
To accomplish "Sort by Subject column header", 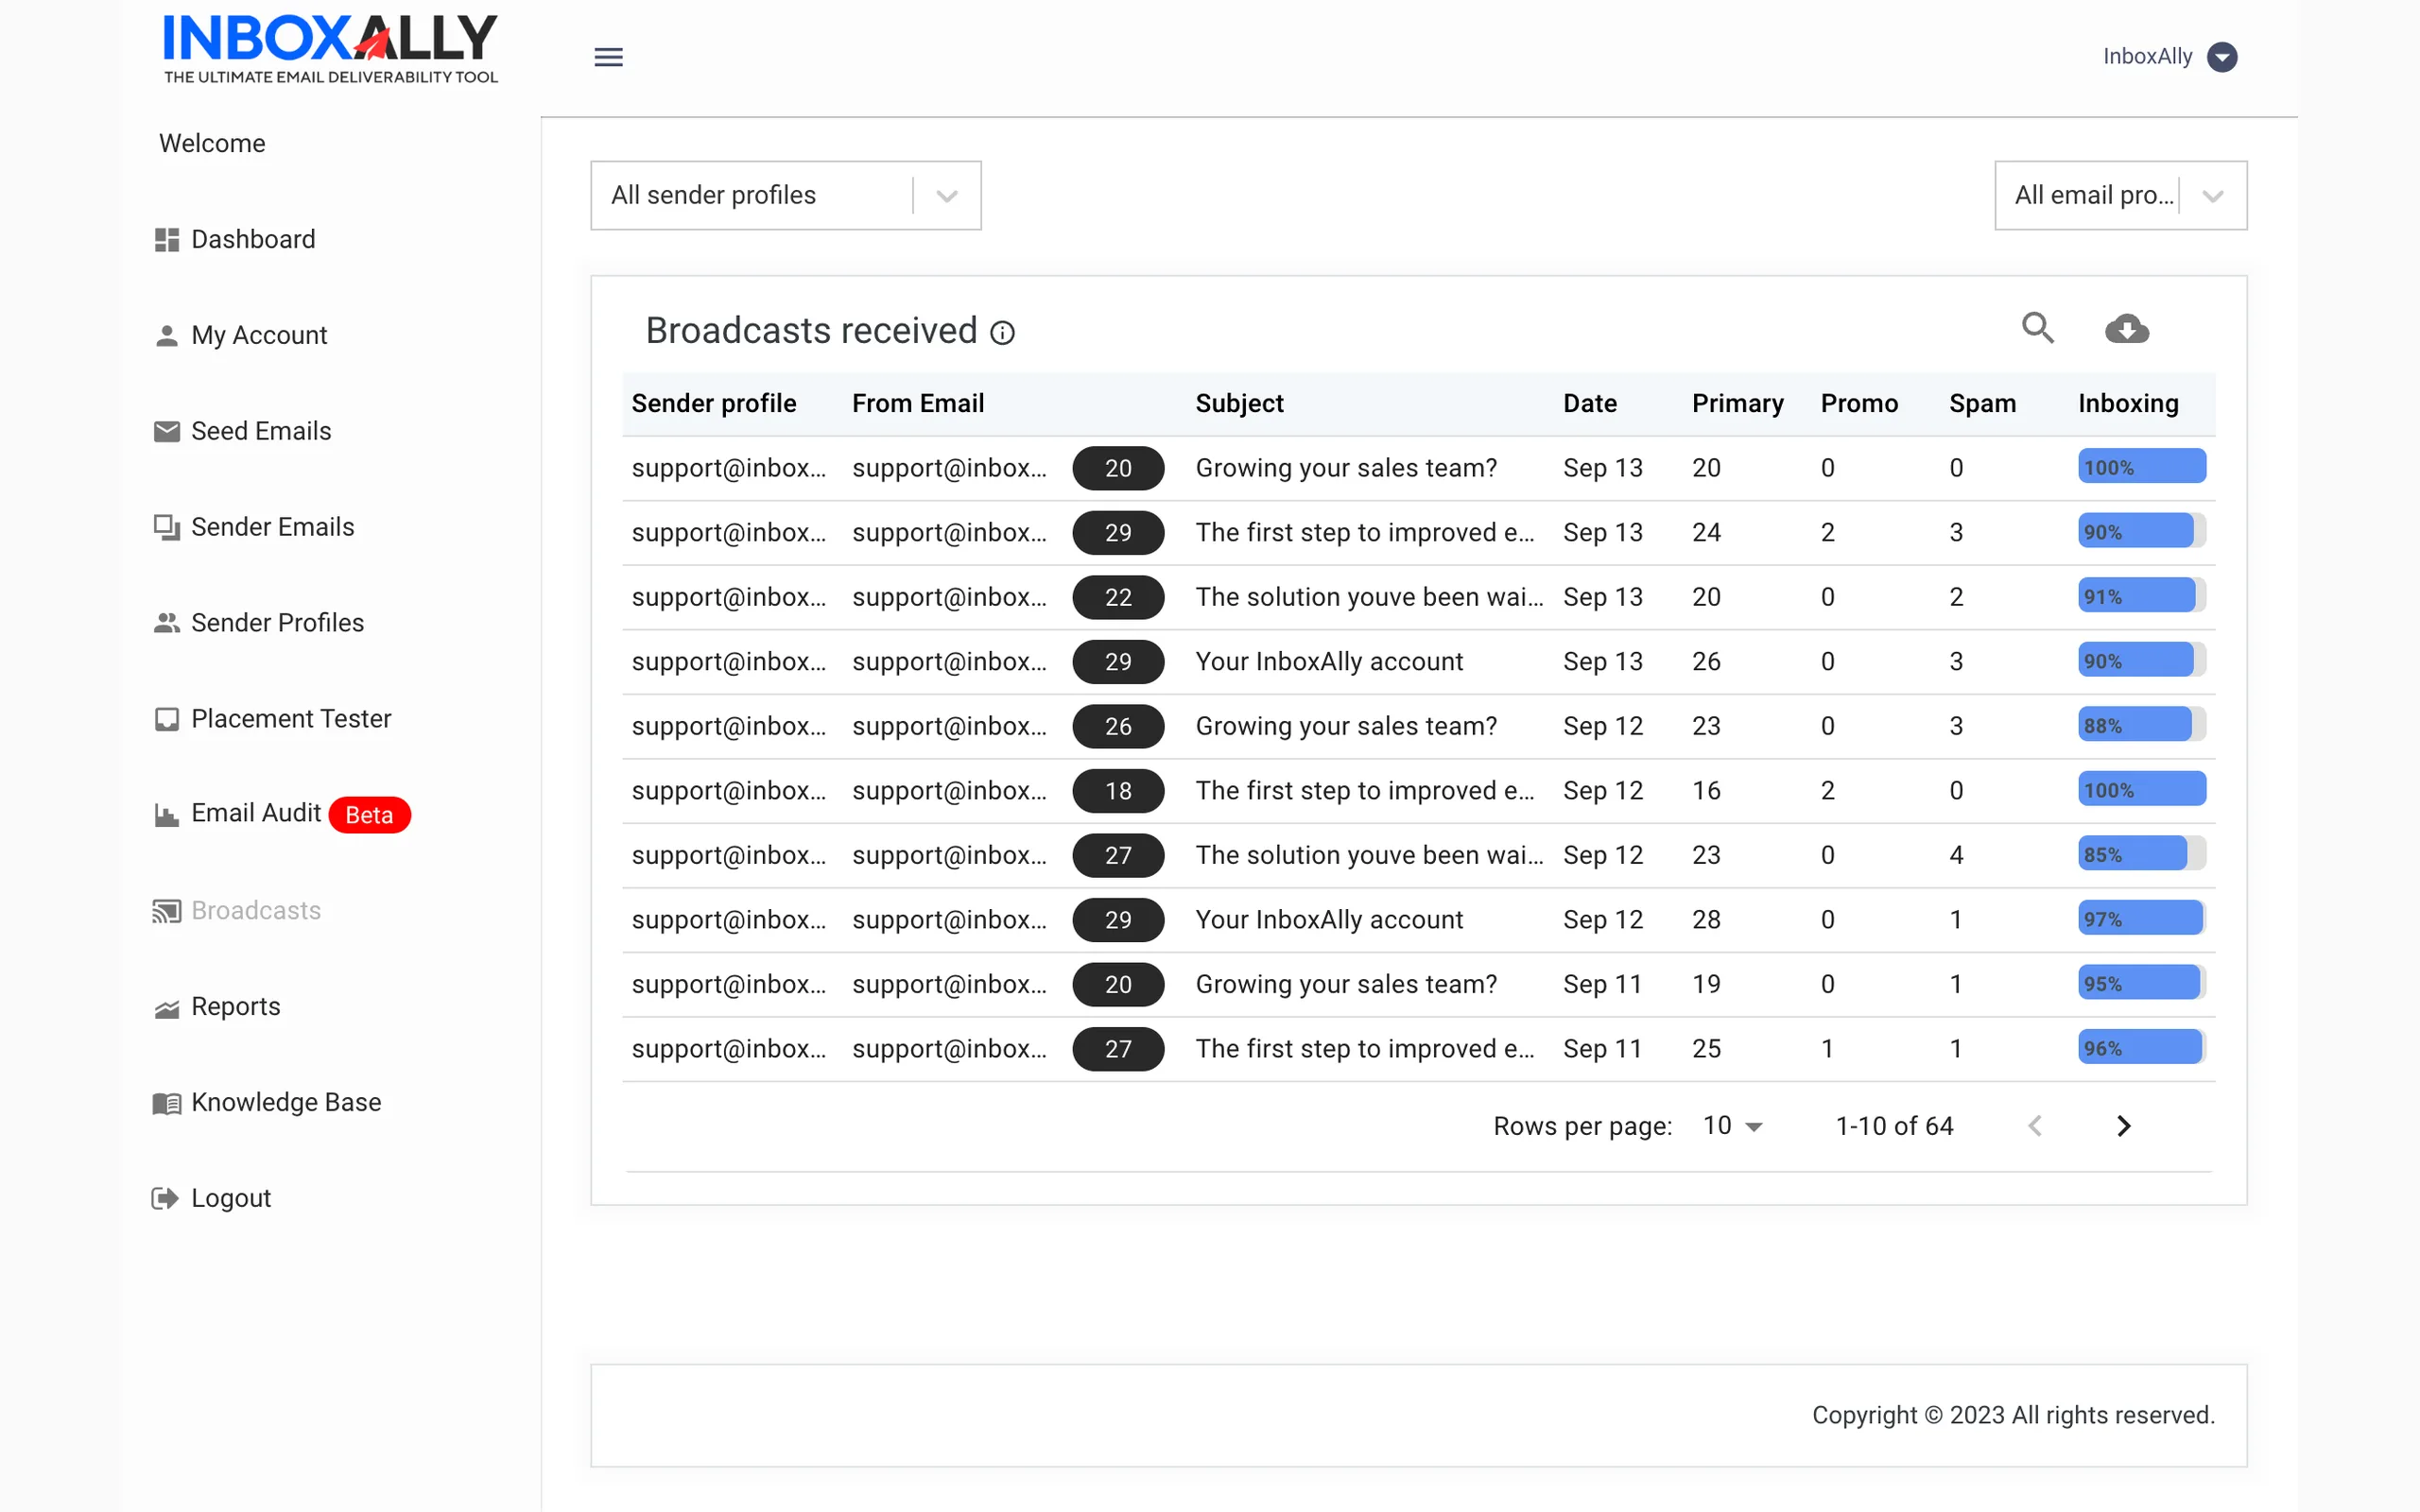I will [1239, 404].
